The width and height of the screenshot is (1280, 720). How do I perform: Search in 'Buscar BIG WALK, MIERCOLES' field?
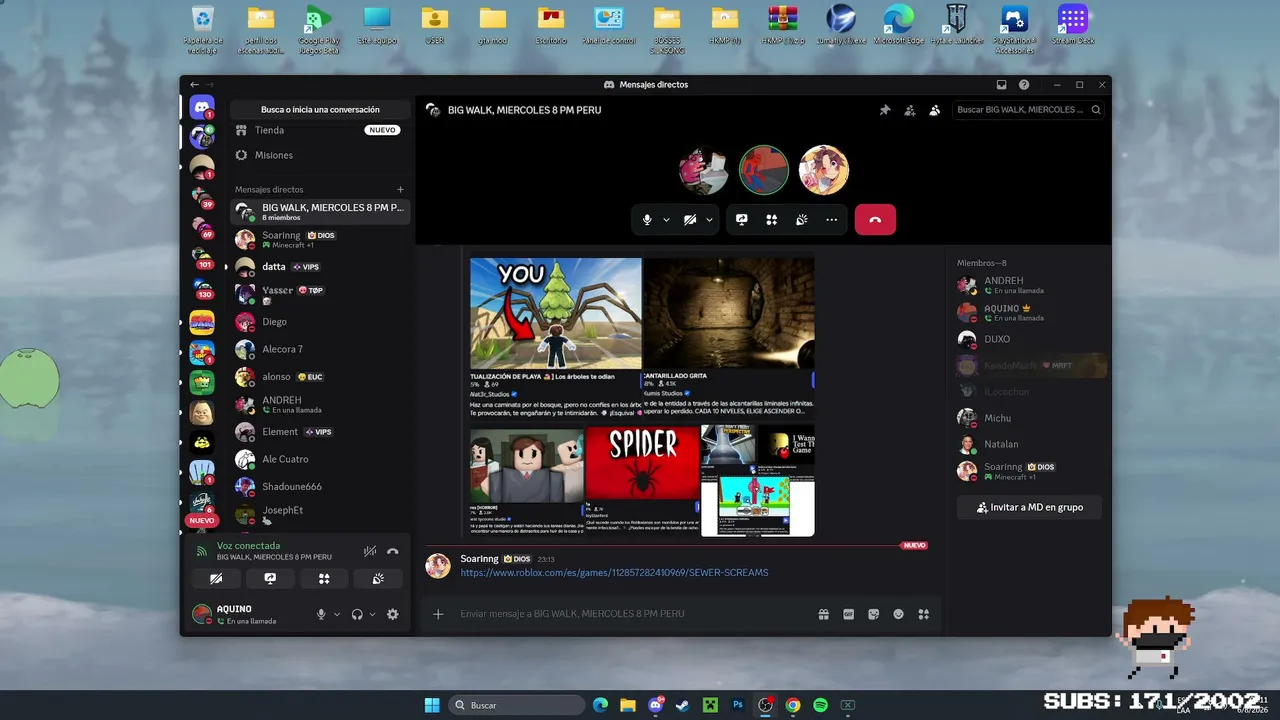pyautogui.click(x=1029, y=110)
